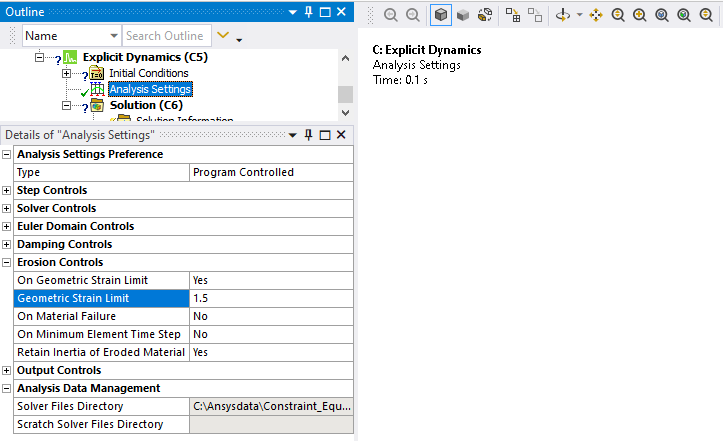Select Solution (C6) in the outline
723x441 pixels.
(146, 105)
